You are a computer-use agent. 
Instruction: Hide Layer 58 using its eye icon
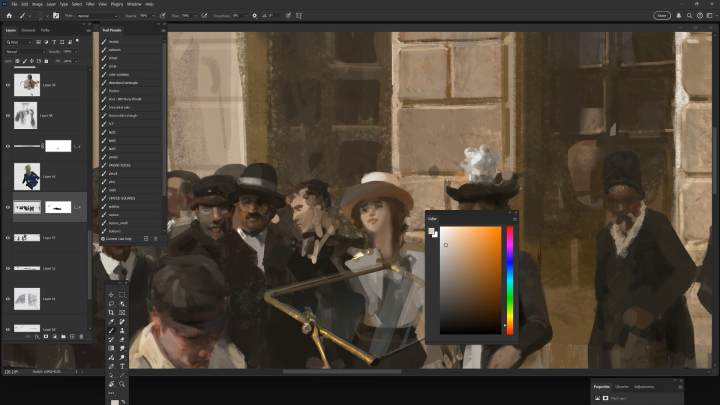click(8, 116)
